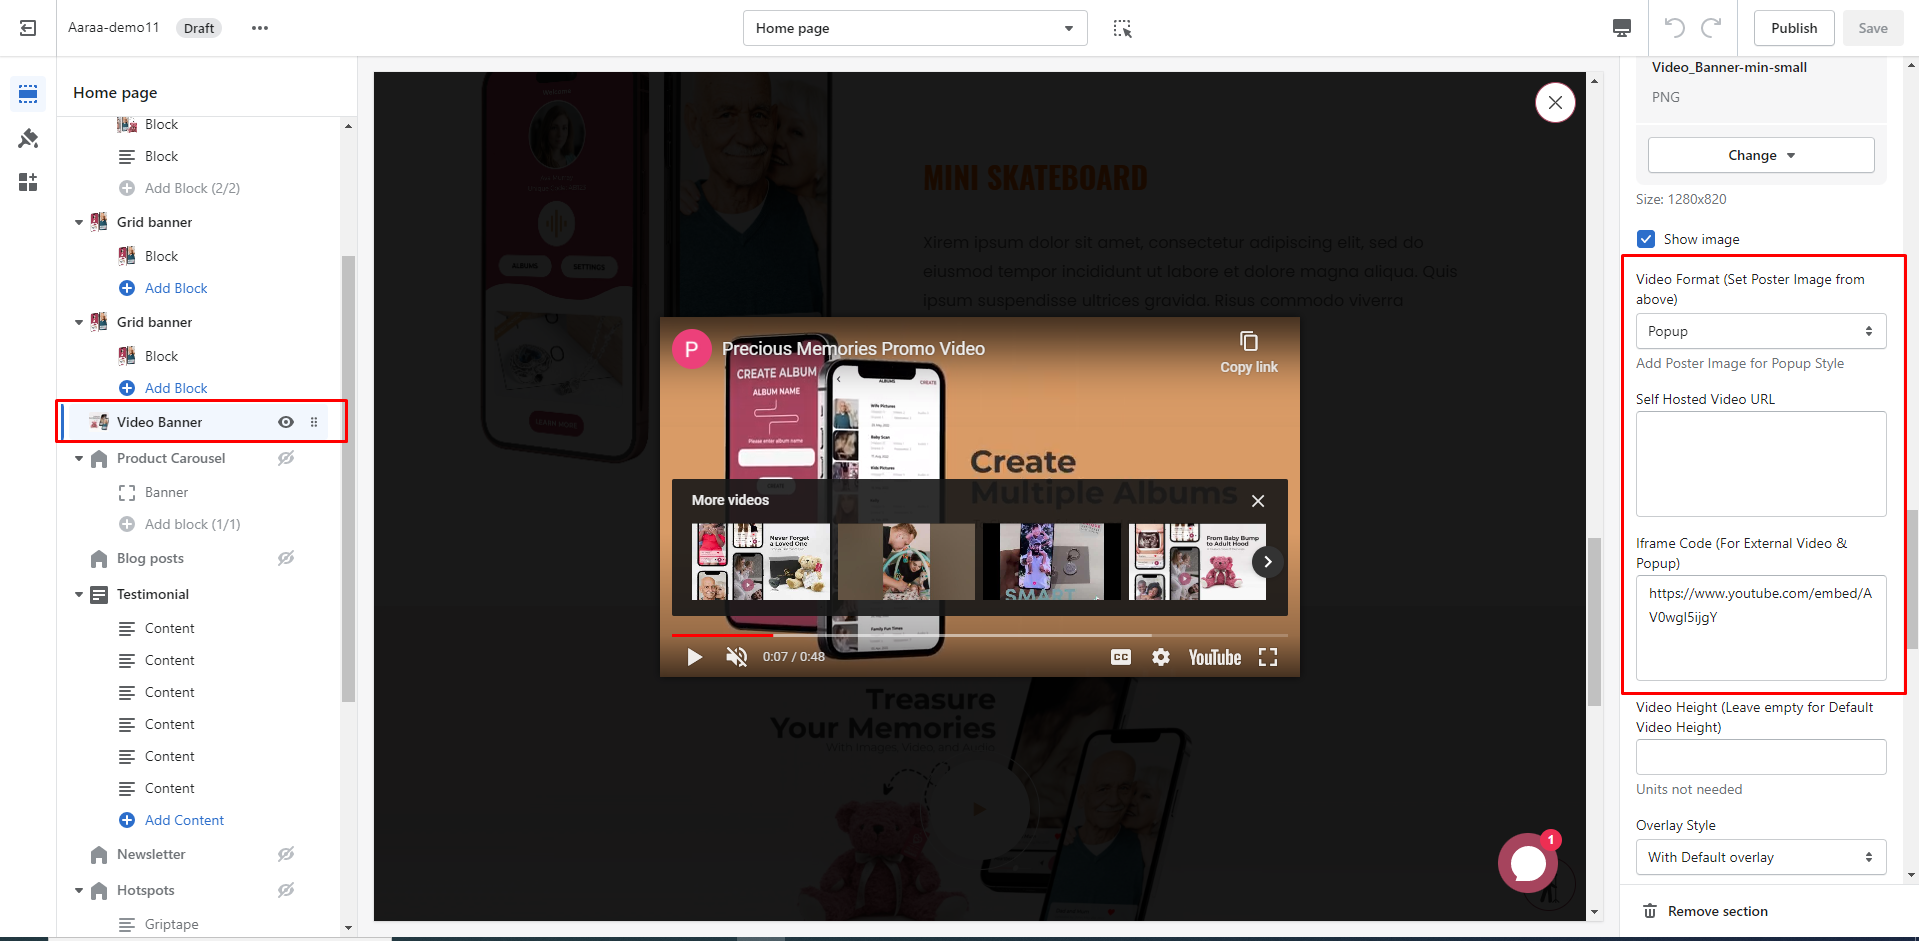
Task: Collapse the Hotspots section
Action: (79, 890)
